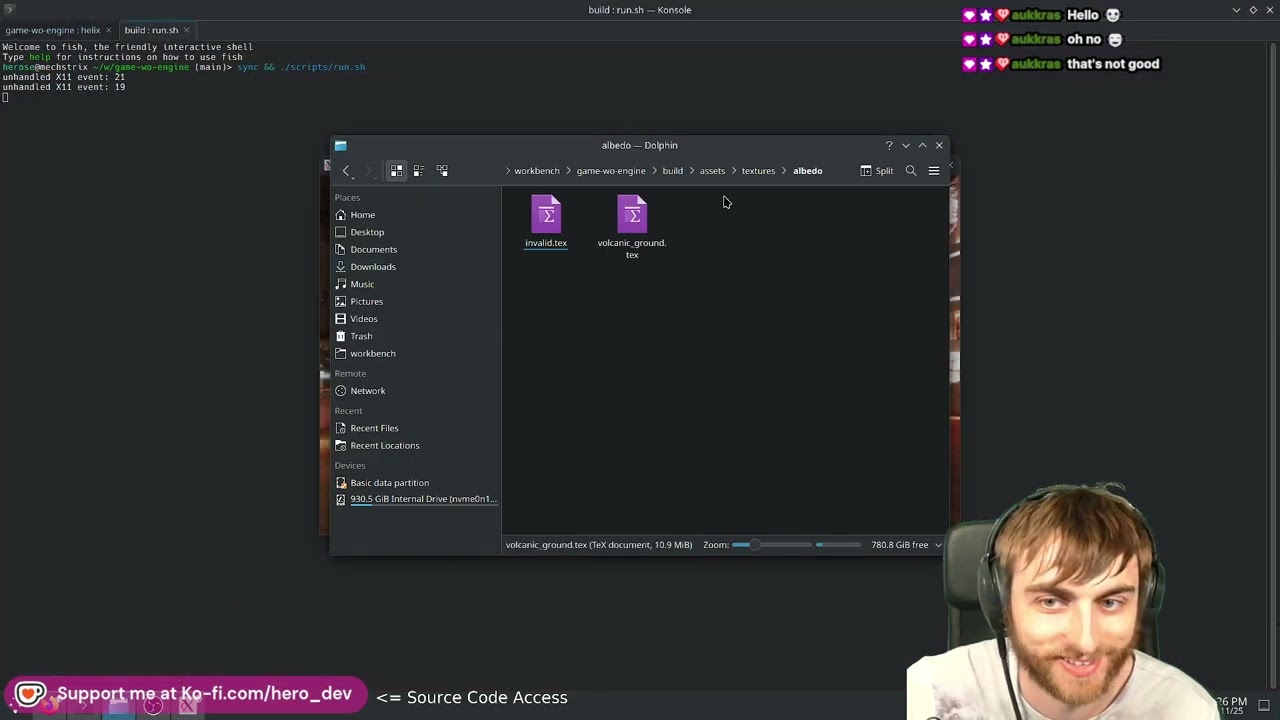Viewport: 1280px width, 720px height.
Task: Click volcanic_ground.tex status bar text
Action: 599,545
